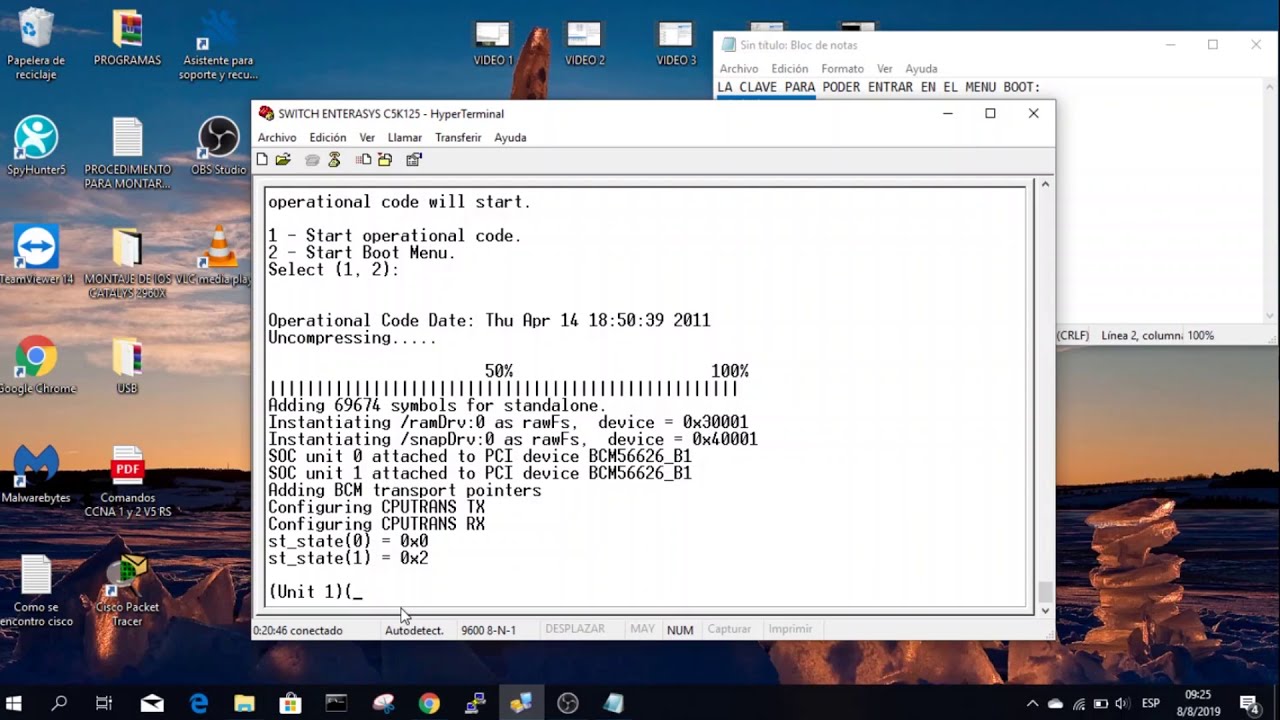Image resolution: width=1280 pixels, height=720 pixels.
Task: Select the USB desktop folder icon
Action: click(x=127, y=365)
